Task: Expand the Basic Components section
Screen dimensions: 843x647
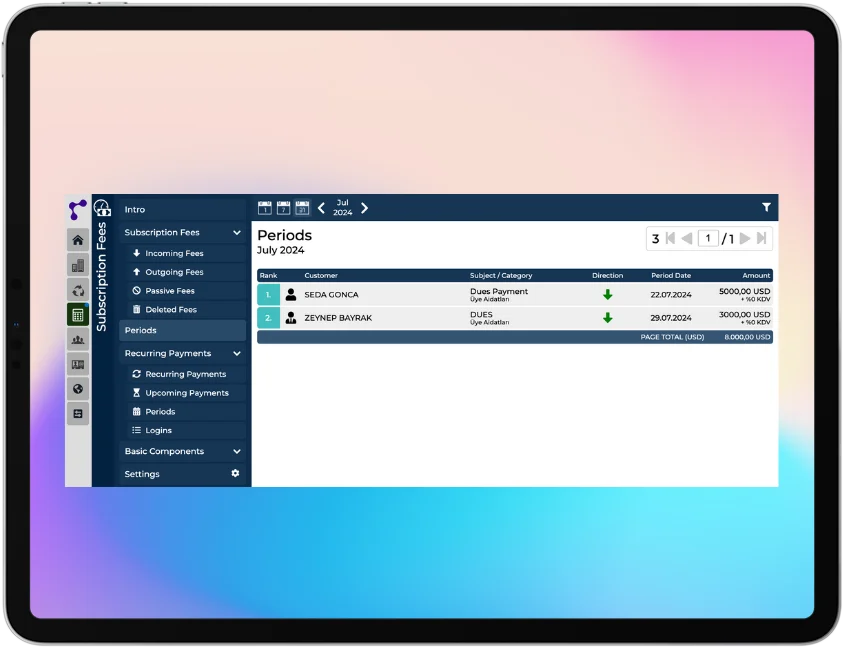Action: click(x=236, y=451)
